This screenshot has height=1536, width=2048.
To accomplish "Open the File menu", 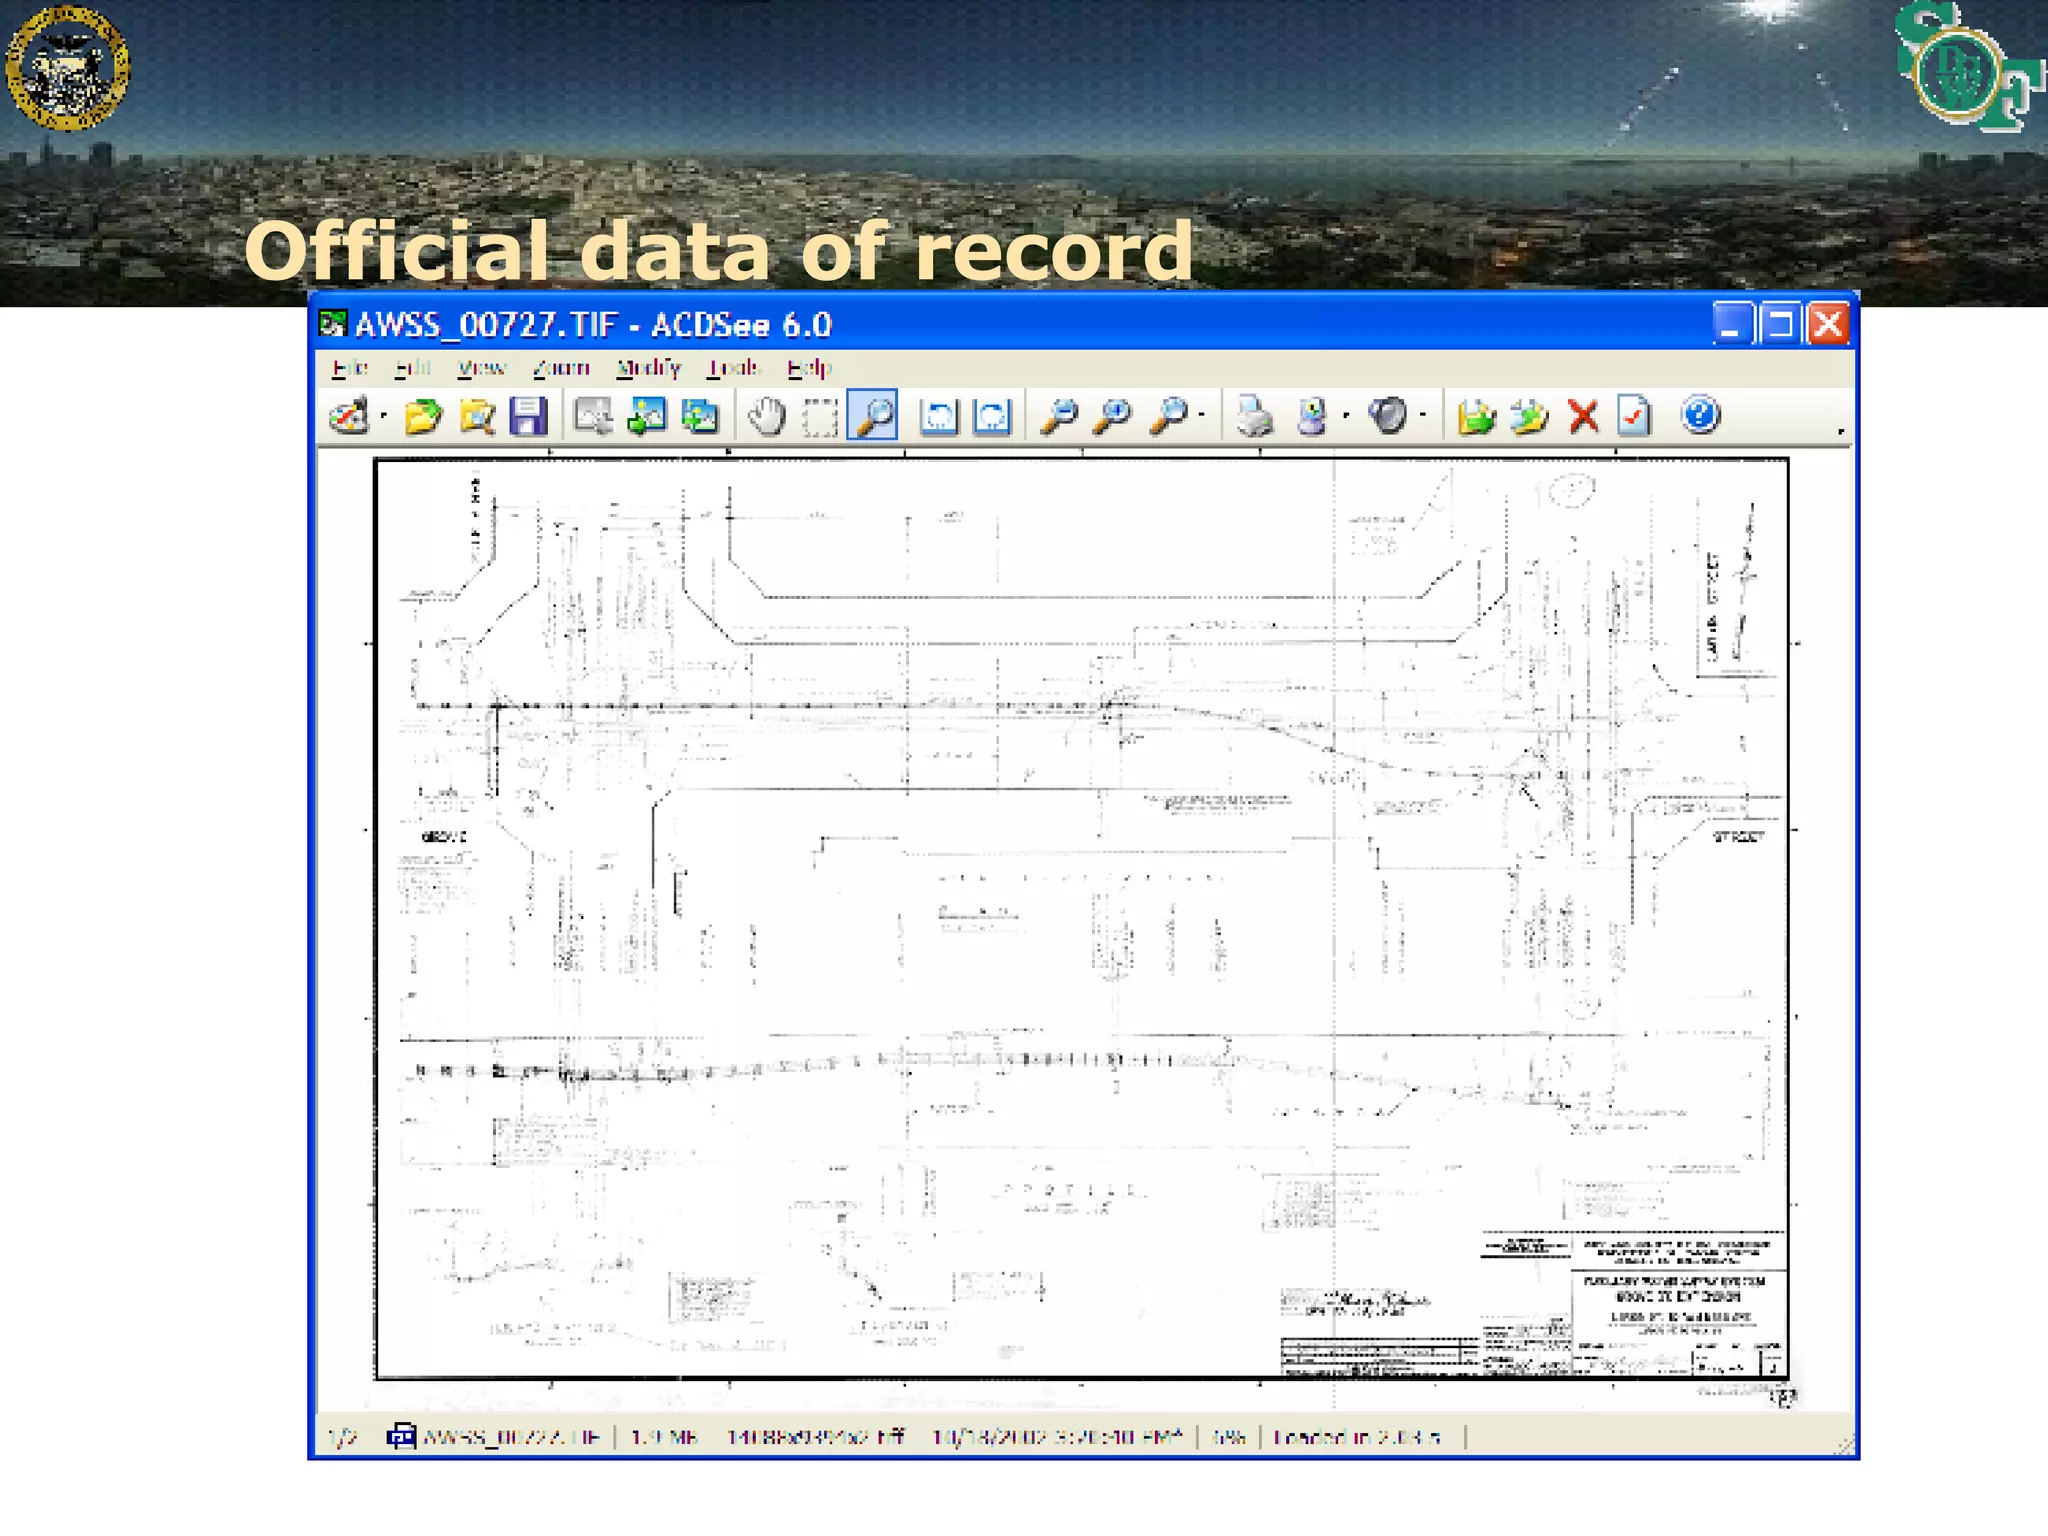I will click(x=350, y=368).
